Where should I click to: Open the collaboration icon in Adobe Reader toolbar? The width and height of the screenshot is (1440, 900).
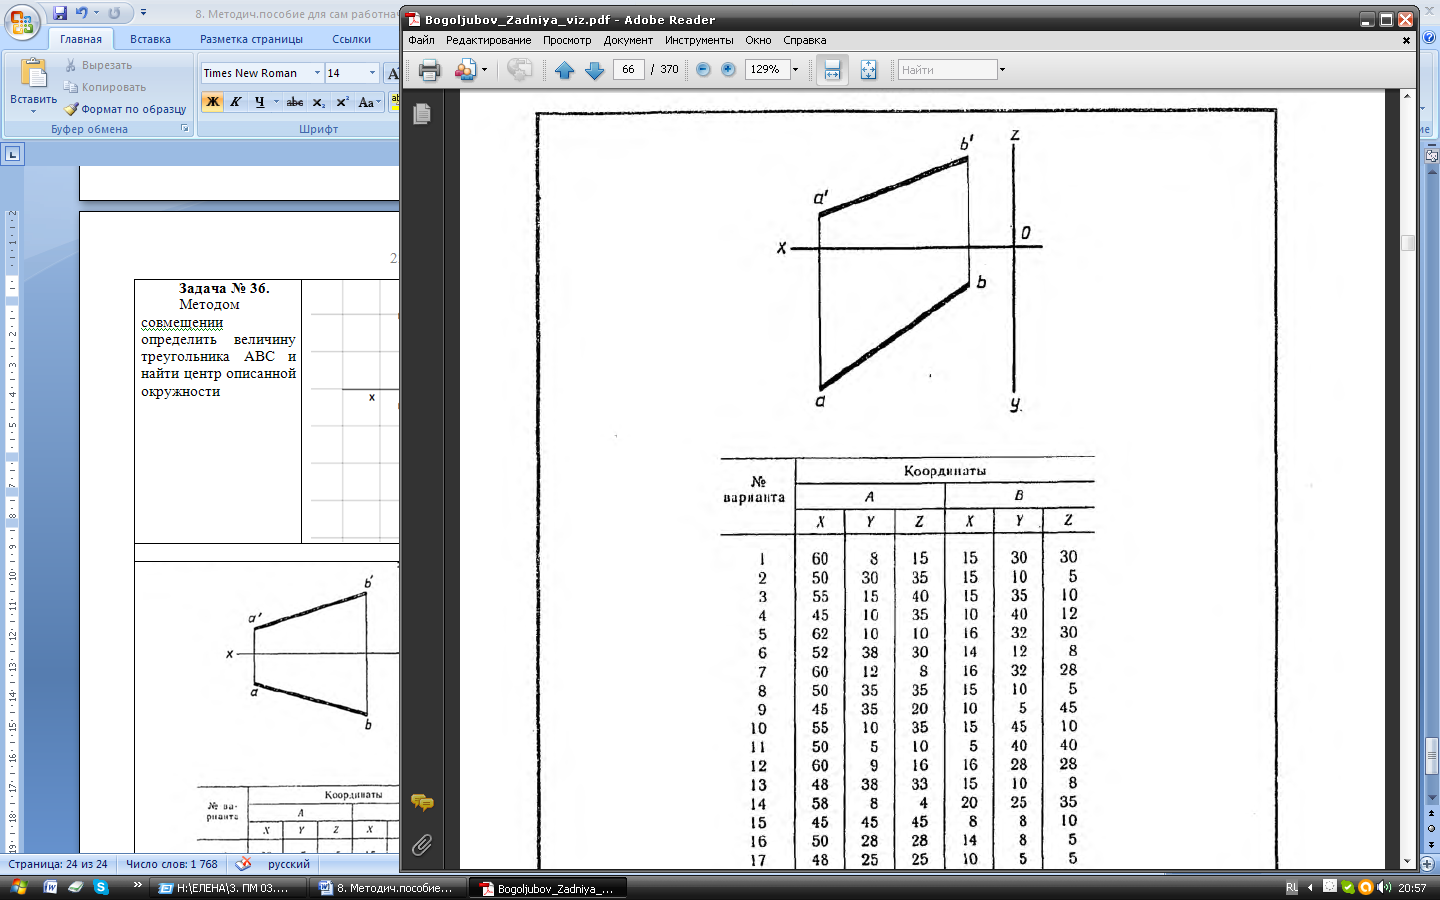pos(465,70)
